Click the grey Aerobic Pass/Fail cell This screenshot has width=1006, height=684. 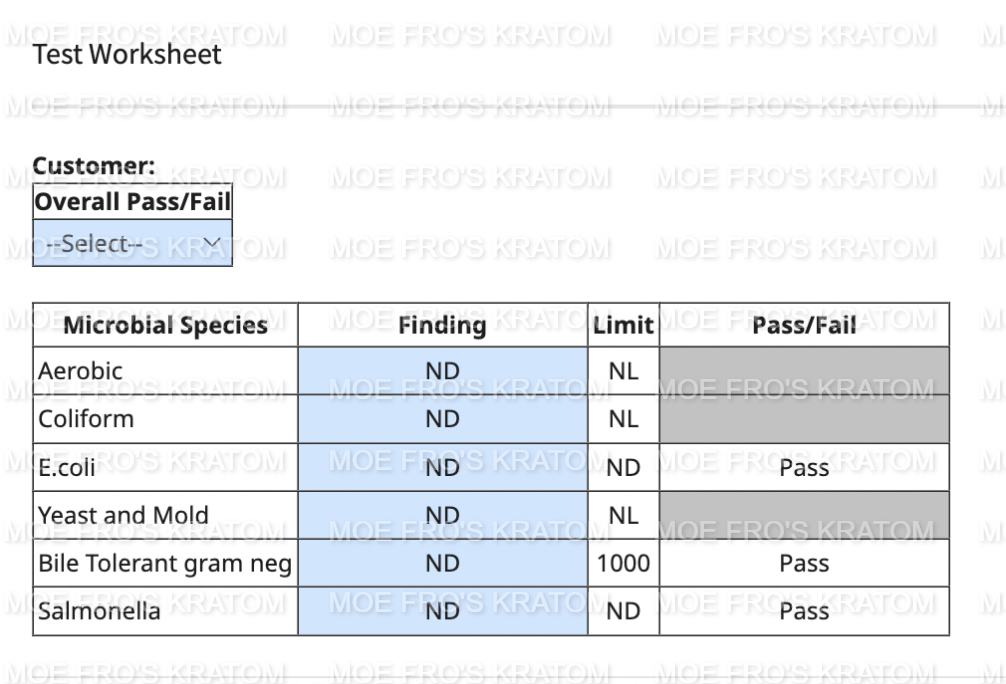[x=804, y=371]
